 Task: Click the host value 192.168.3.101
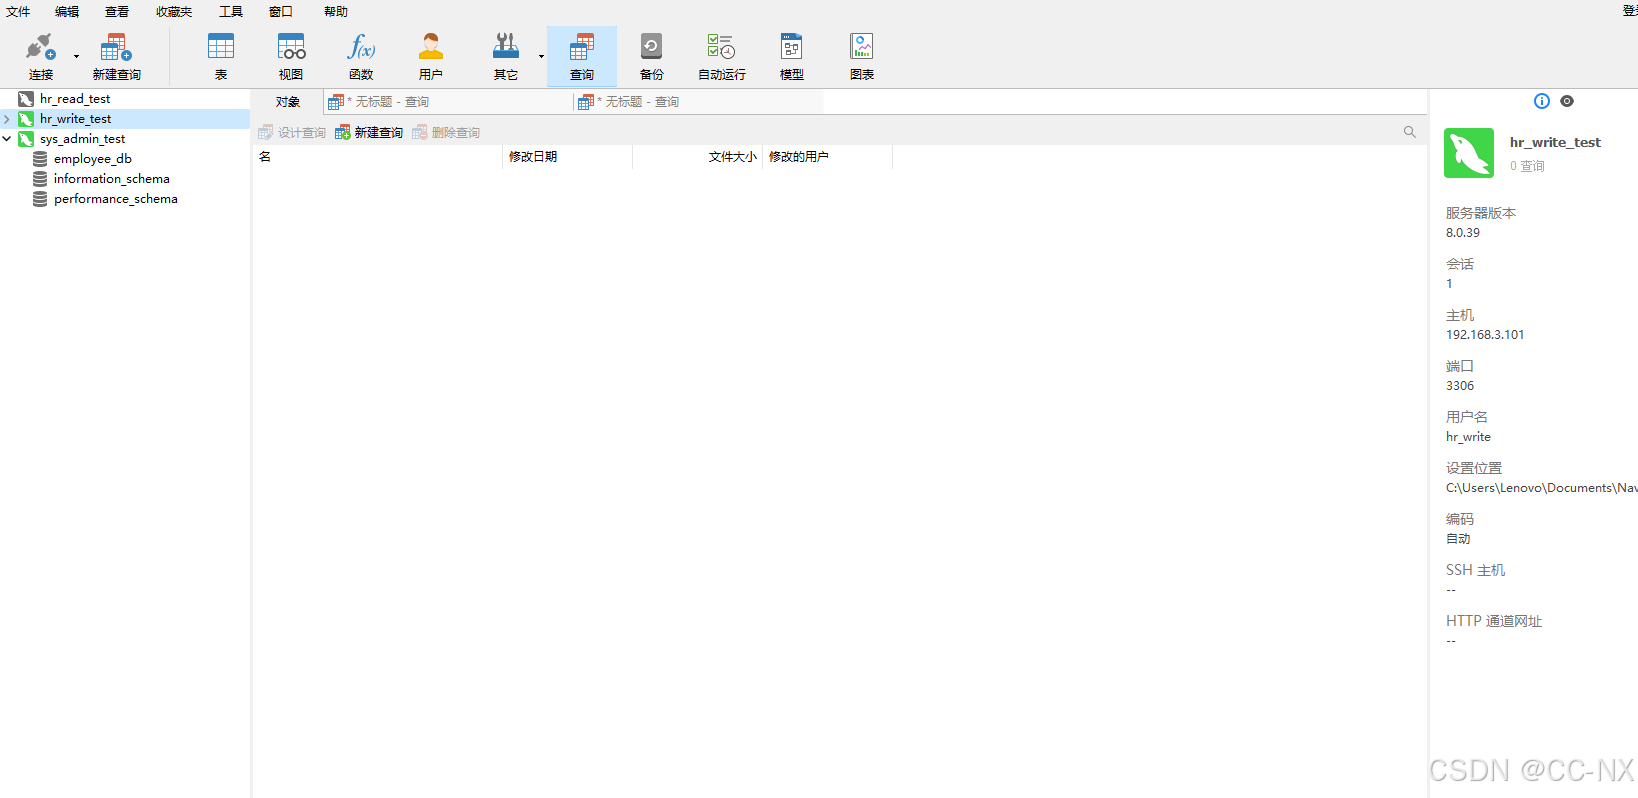[1485, 335]
